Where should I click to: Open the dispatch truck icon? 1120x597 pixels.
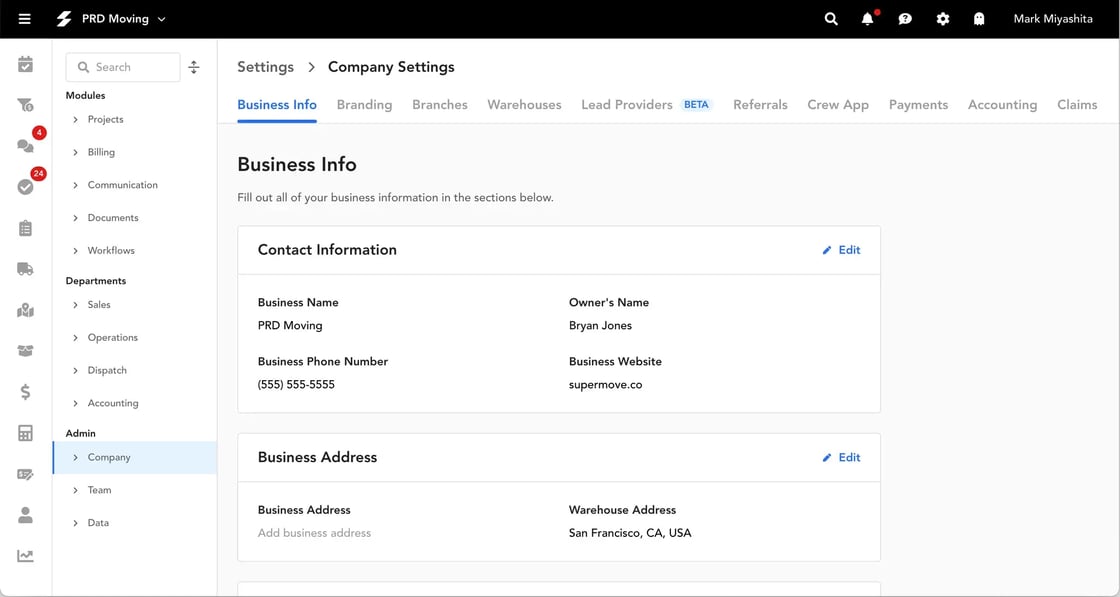25,268
